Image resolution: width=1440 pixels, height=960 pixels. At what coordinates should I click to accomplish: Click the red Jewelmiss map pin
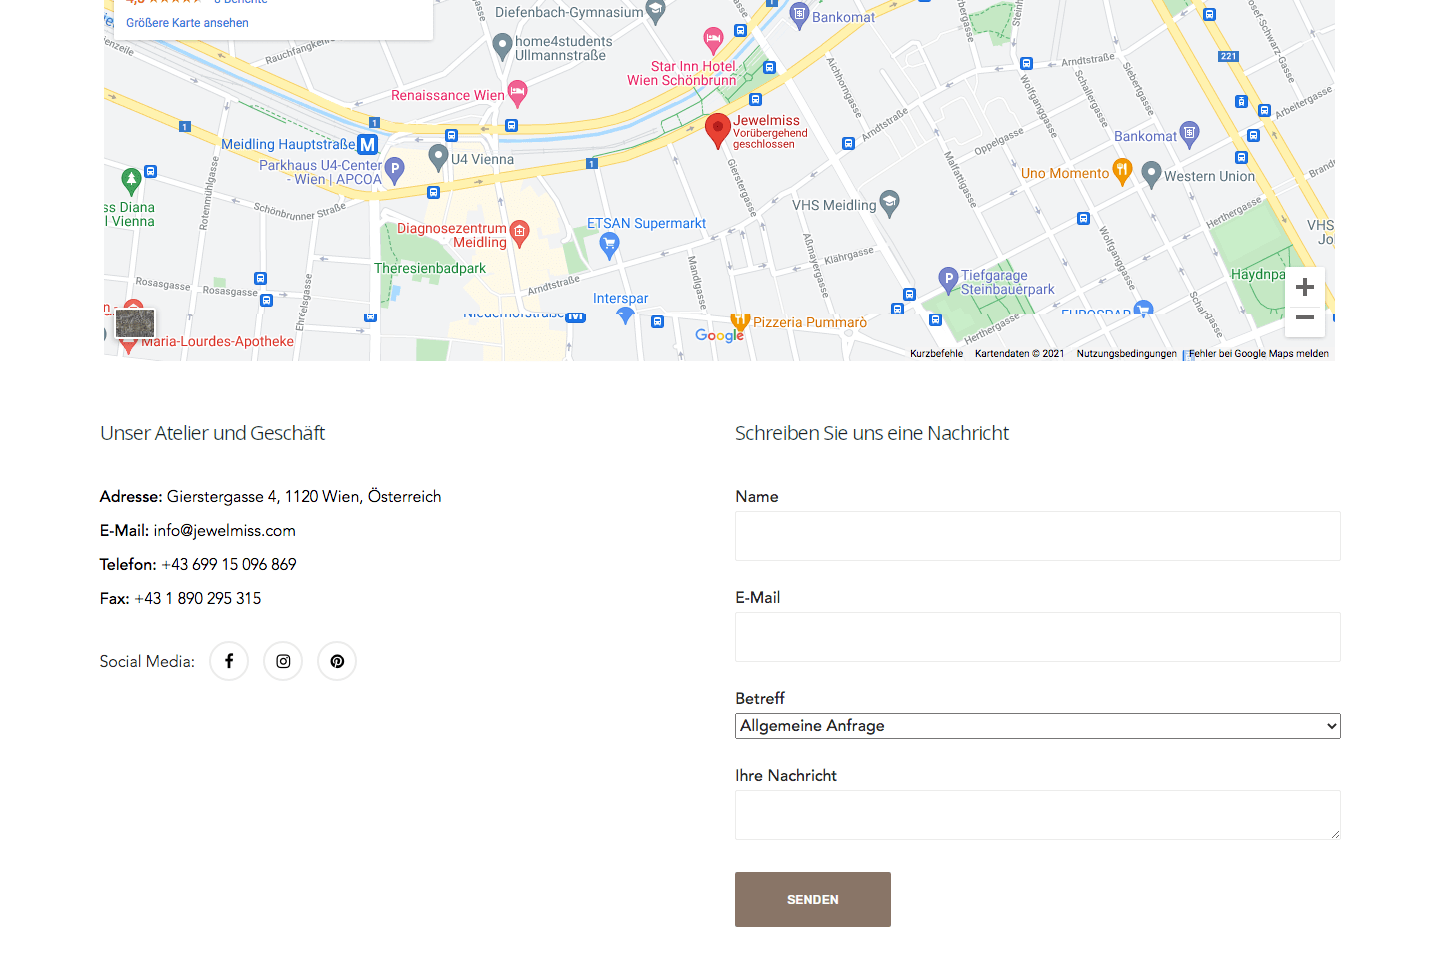pos(717,130)
